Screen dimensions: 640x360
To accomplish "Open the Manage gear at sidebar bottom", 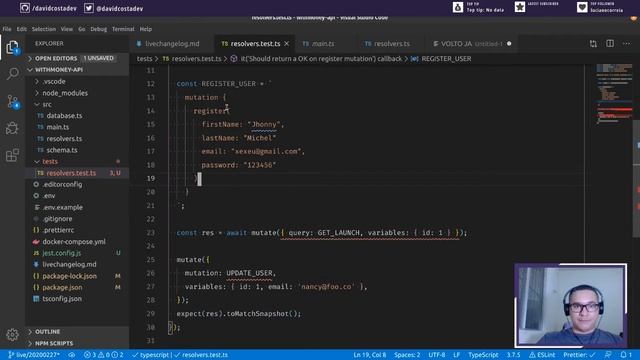I will coord(12,335).
